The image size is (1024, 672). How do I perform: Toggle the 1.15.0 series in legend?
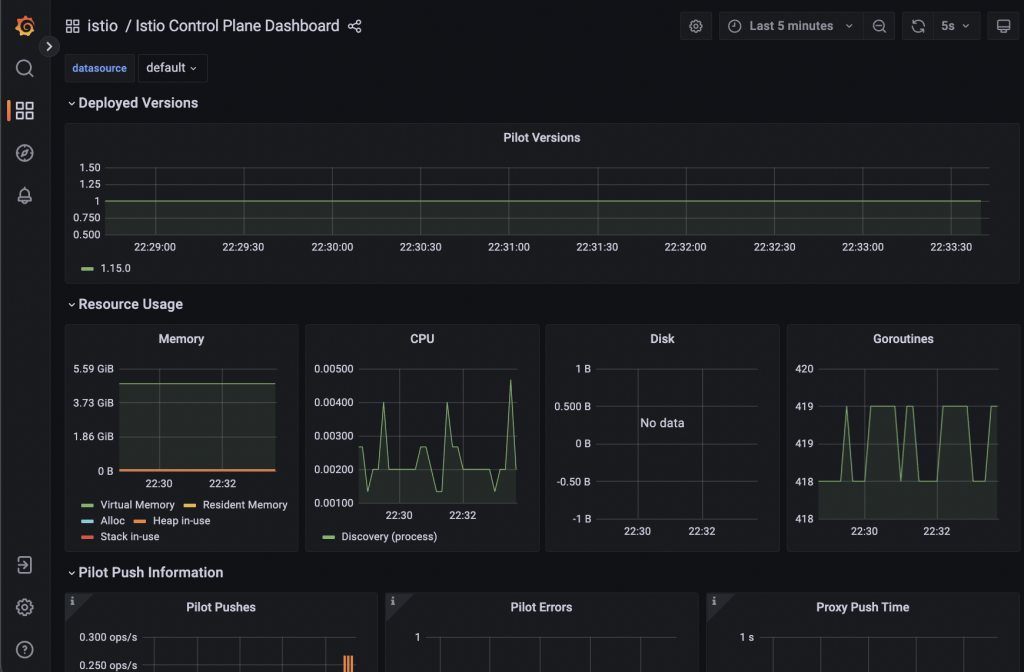tap(116, 268)
